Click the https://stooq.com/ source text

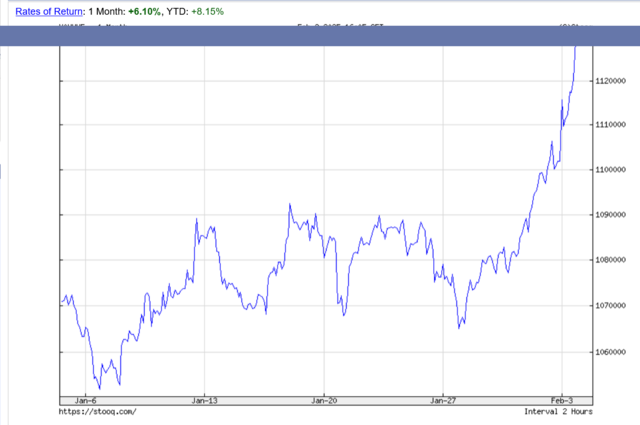(x=97, y=411)
